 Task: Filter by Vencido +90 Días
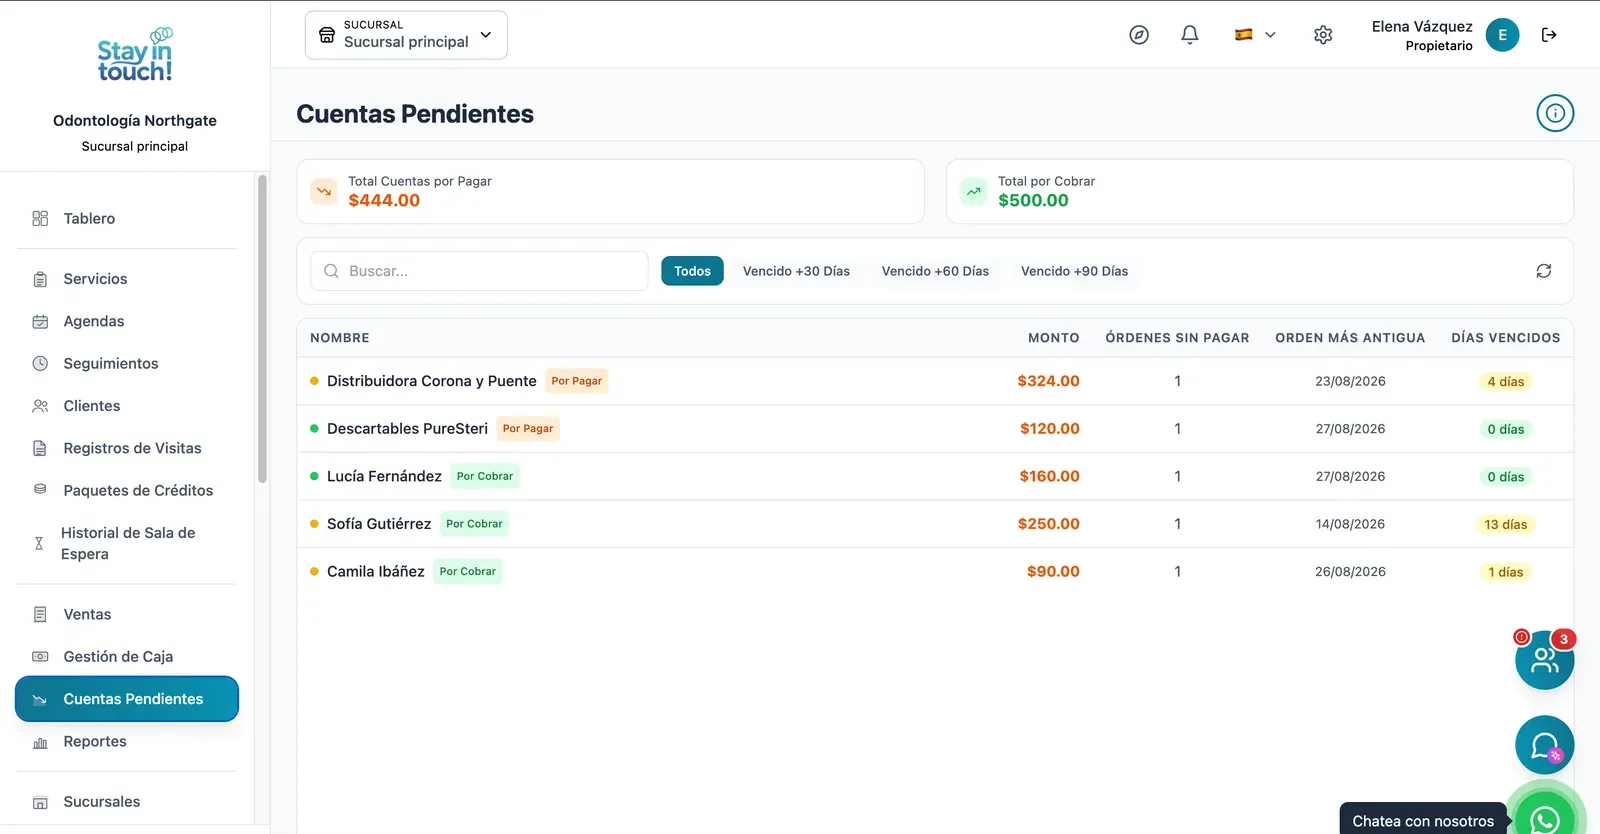tap(1074, 271)
